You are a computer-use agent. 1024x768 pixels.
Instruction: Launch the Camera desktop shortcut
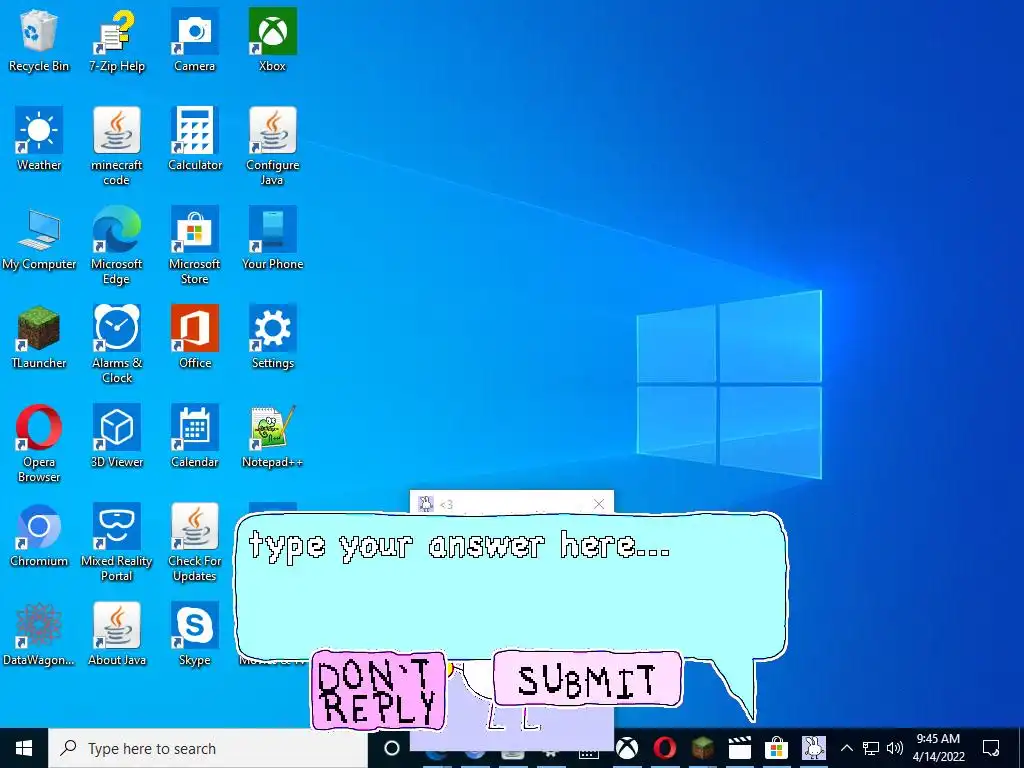(x=195, y=40)
